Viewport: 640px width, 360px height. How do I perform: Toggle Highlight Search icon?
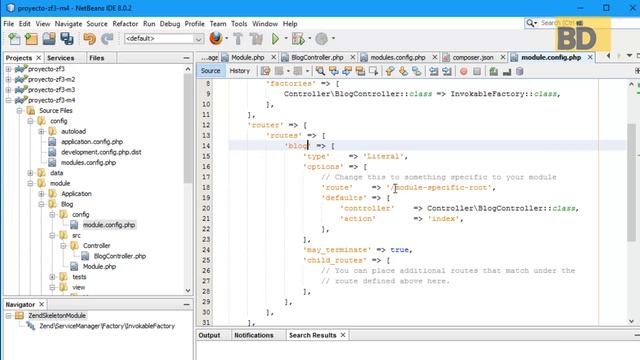tap(360, 71)
